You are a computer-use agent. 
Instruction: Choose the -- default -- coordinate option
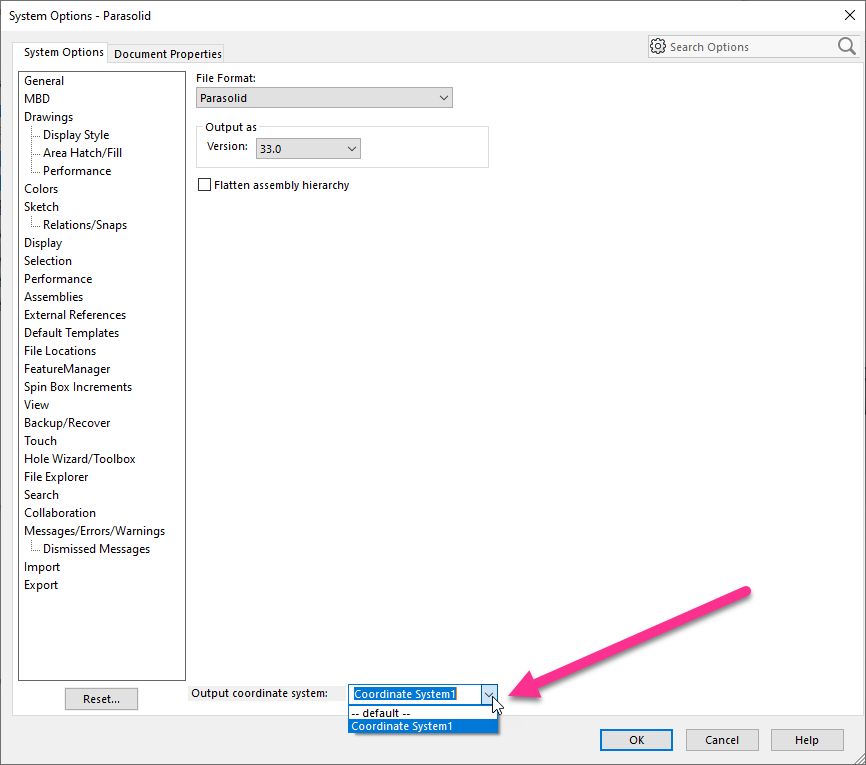423,713
